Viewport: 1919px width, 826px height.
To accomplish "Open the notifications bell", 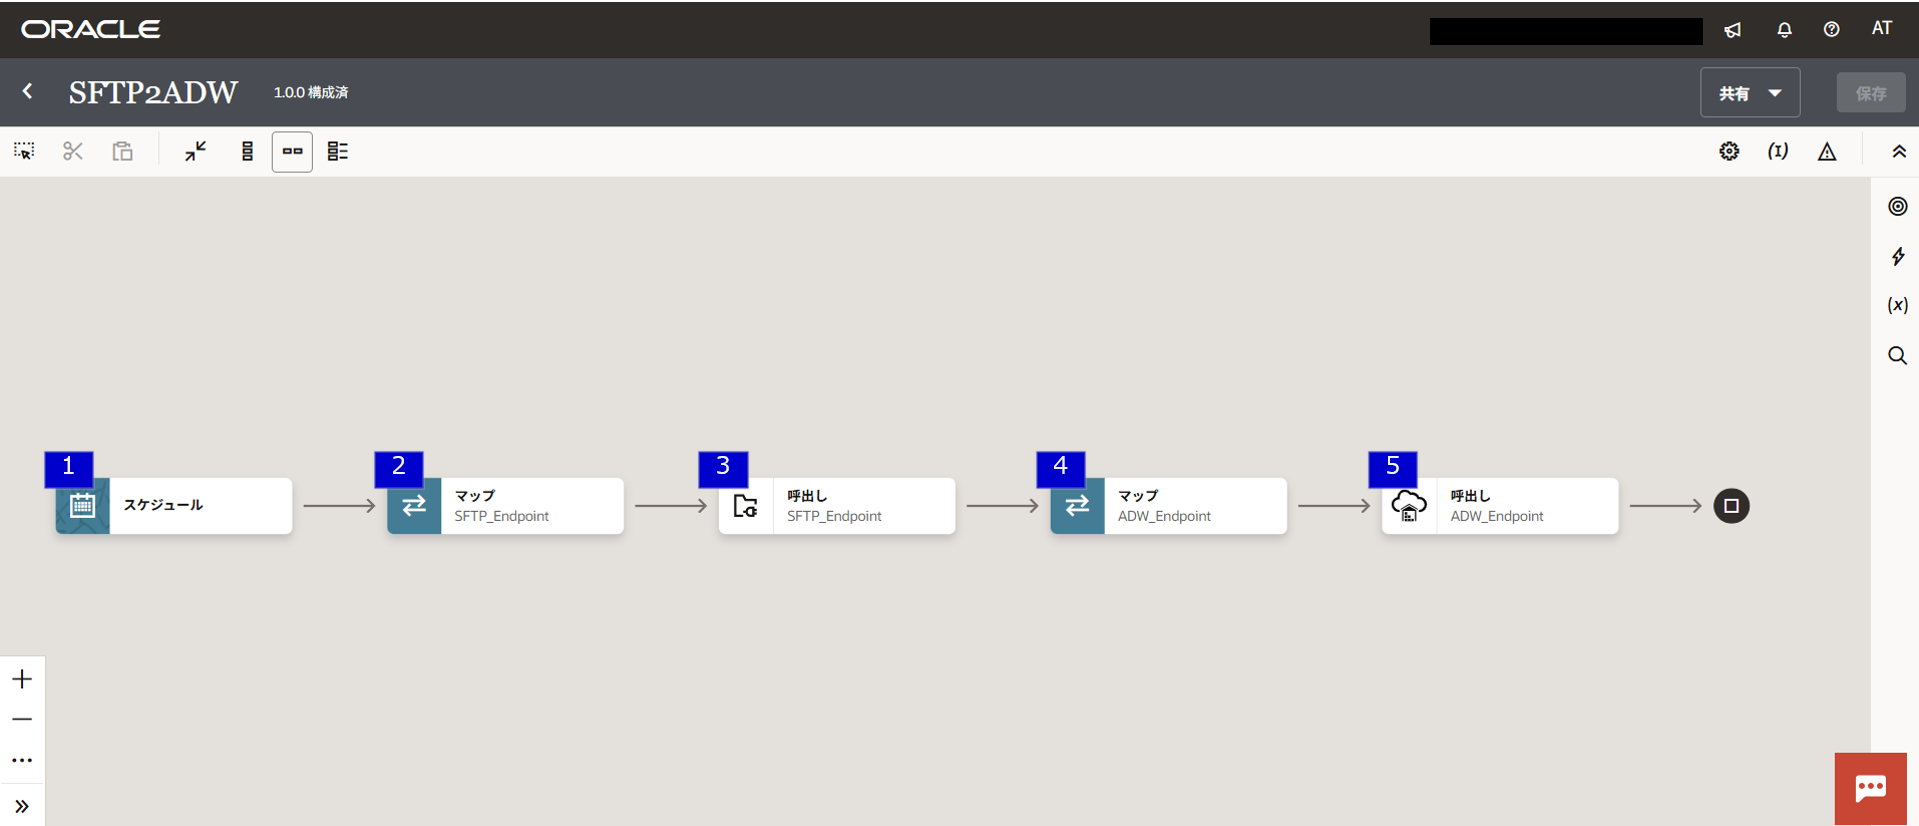I will point(1784,30).
